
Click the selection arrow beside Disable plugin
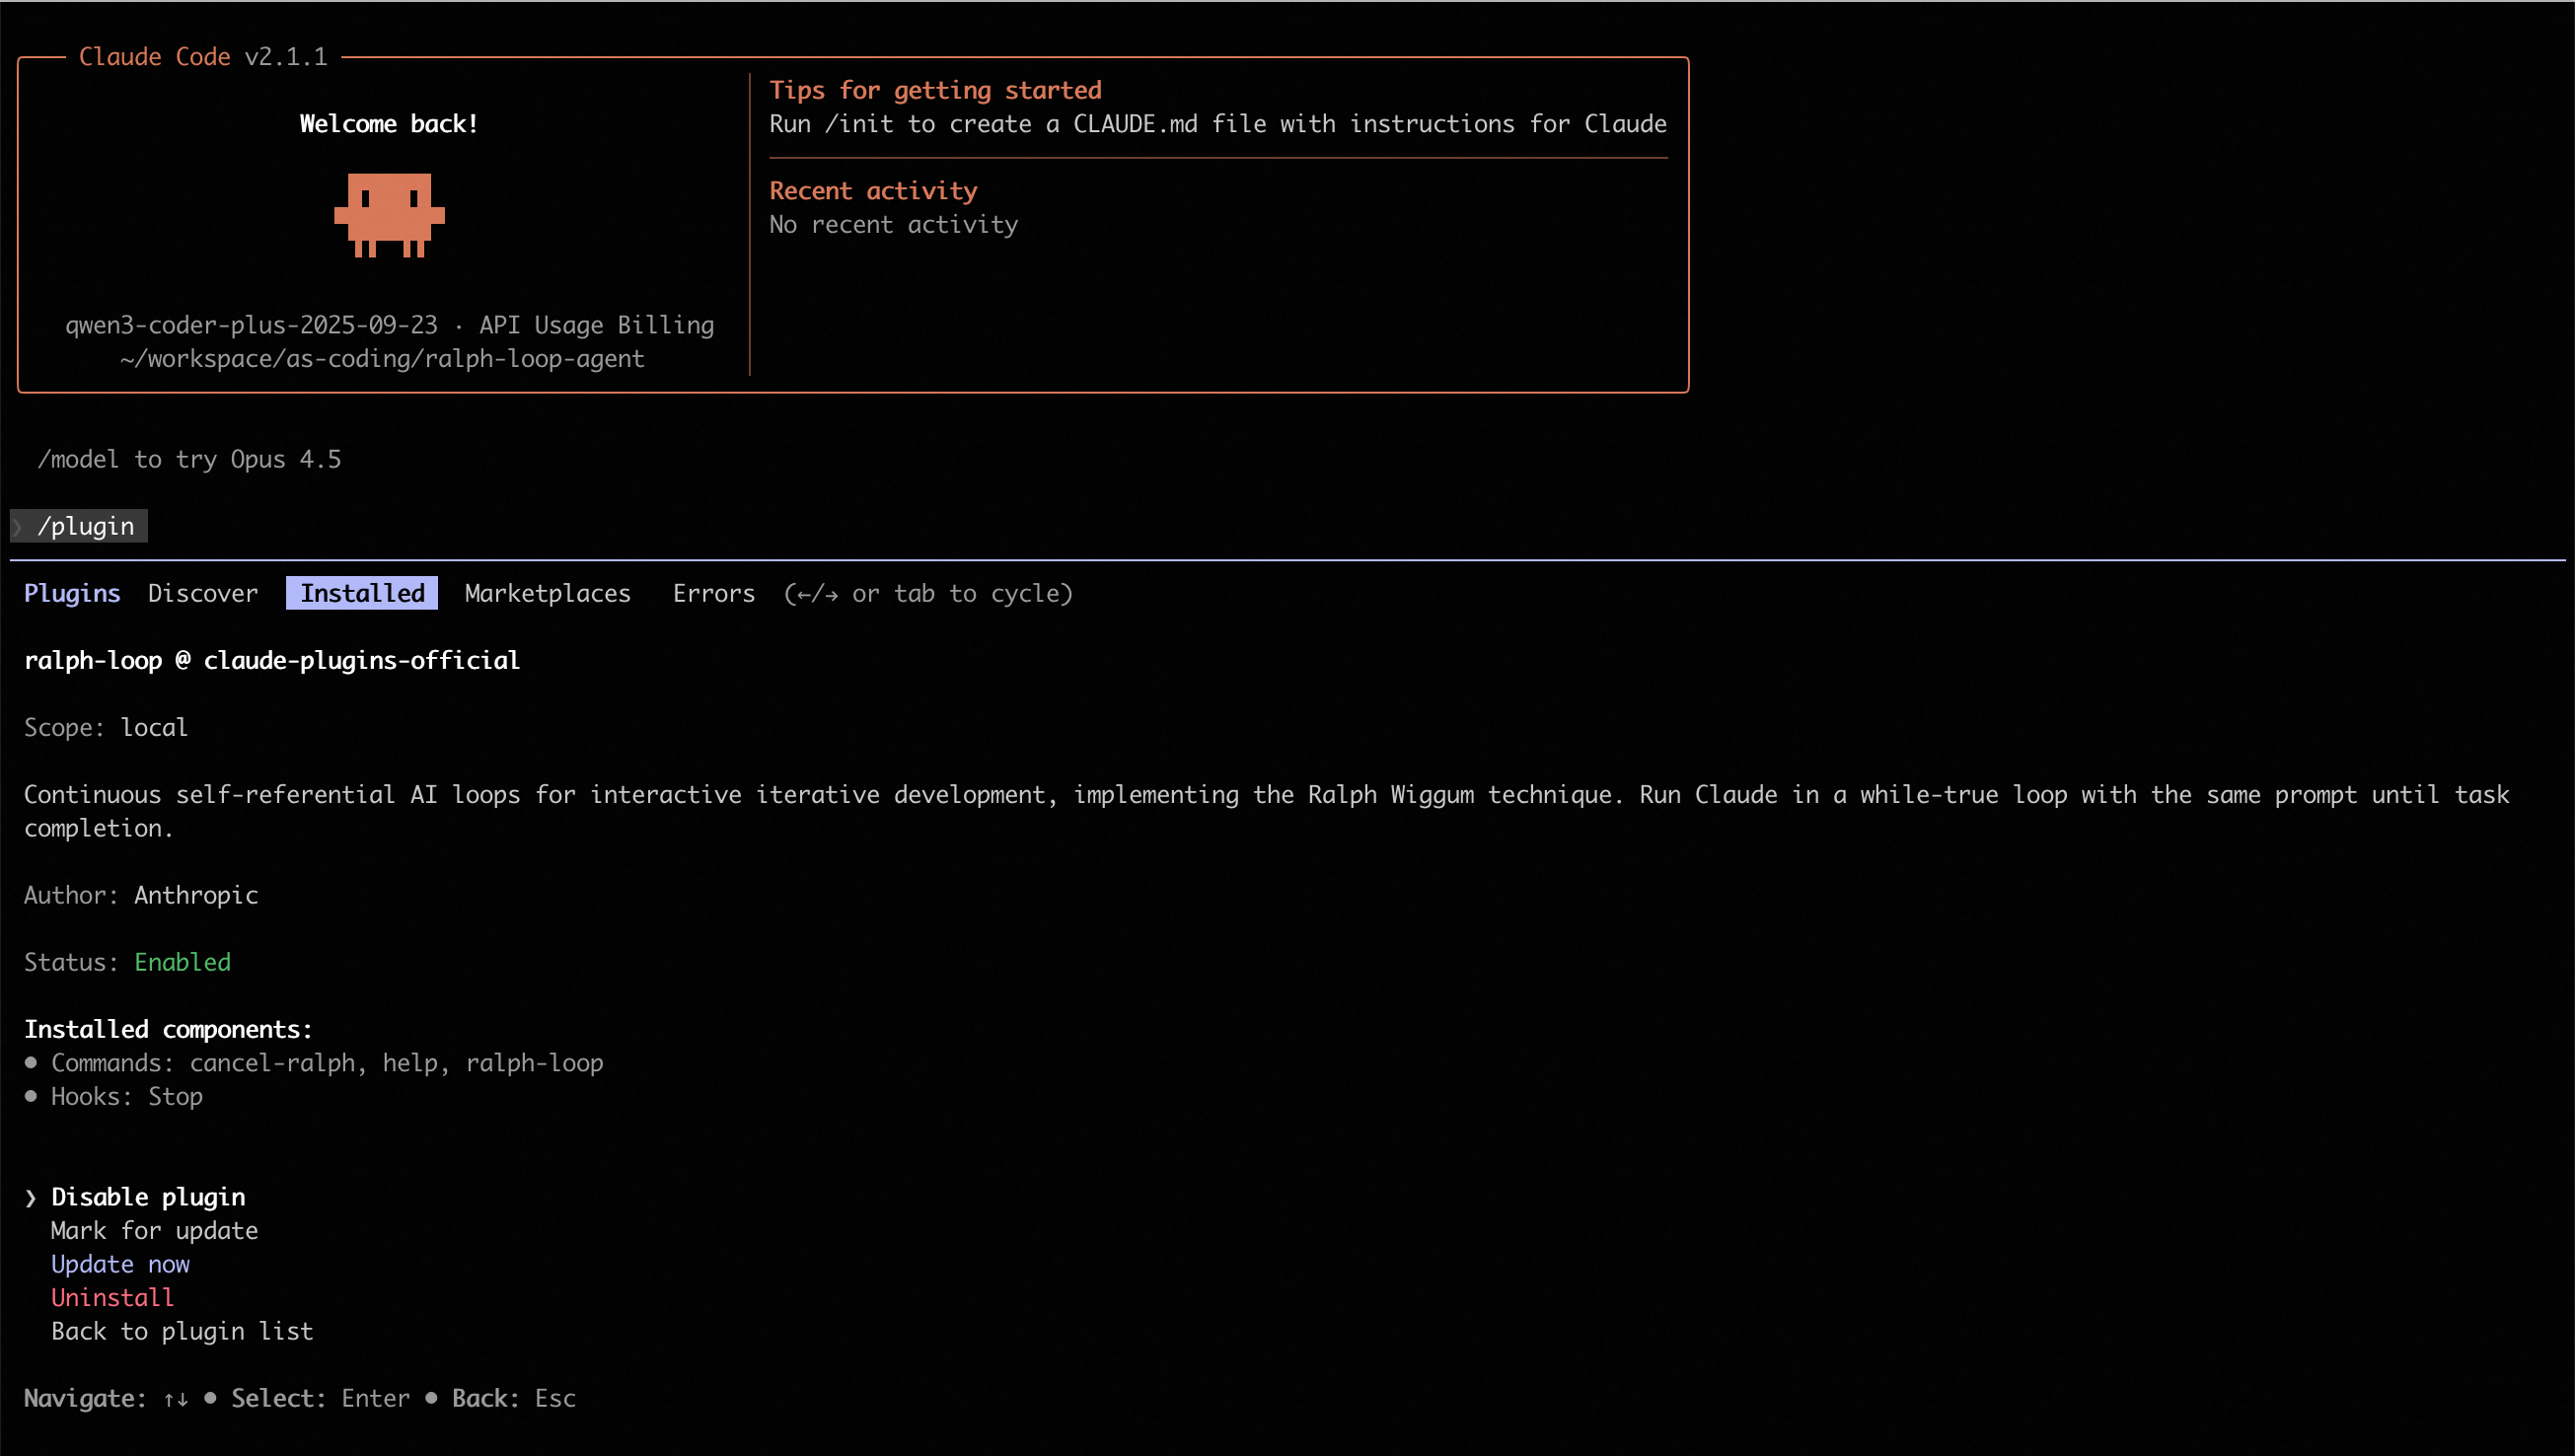[31, 1197]
